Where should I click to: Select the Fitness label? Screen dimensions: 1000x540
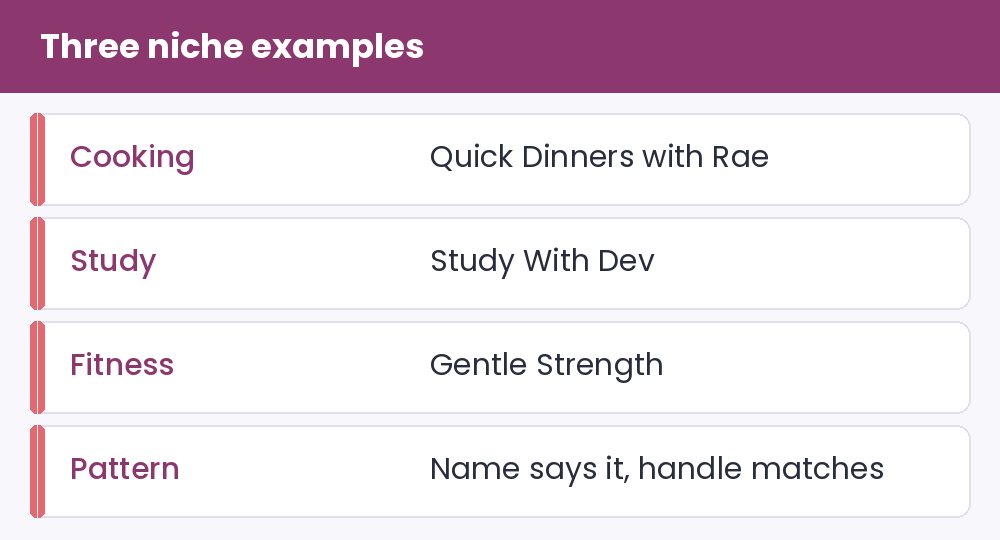[x=122, y=365]
